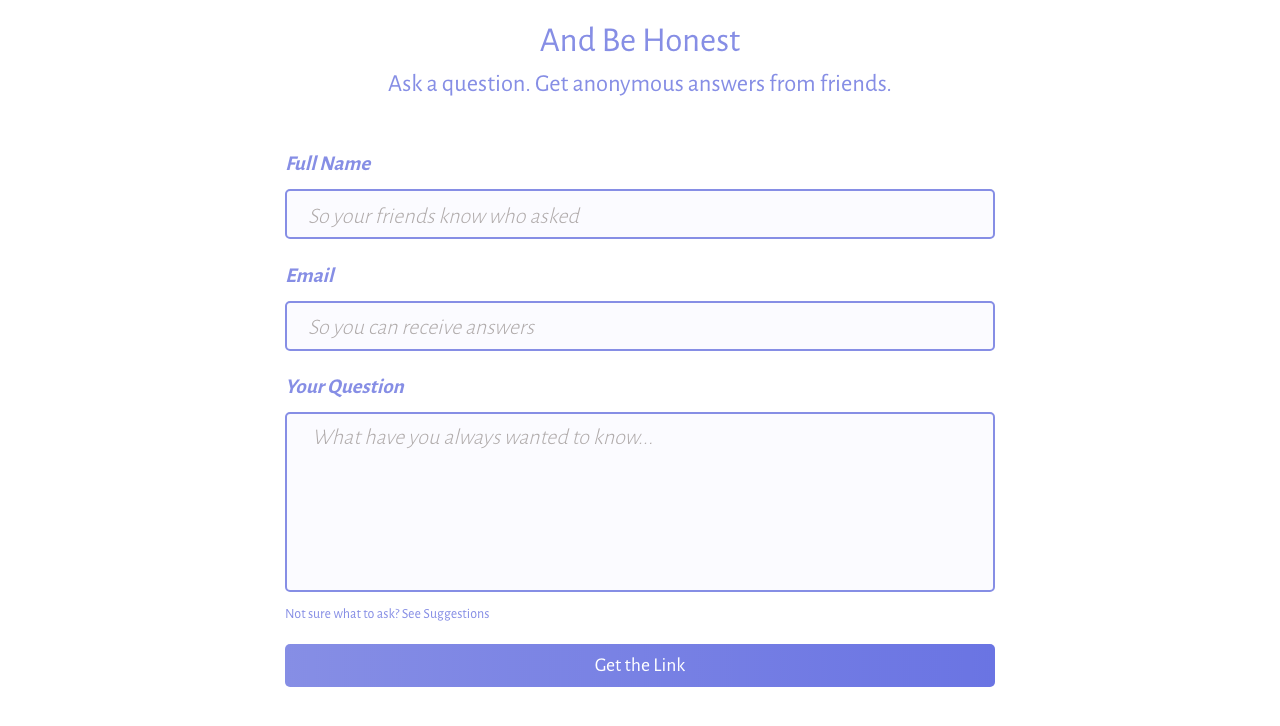
Task: Click 'Not sure what to ask?' helper text
Action: pyautogui.click(x=340, y=613)
